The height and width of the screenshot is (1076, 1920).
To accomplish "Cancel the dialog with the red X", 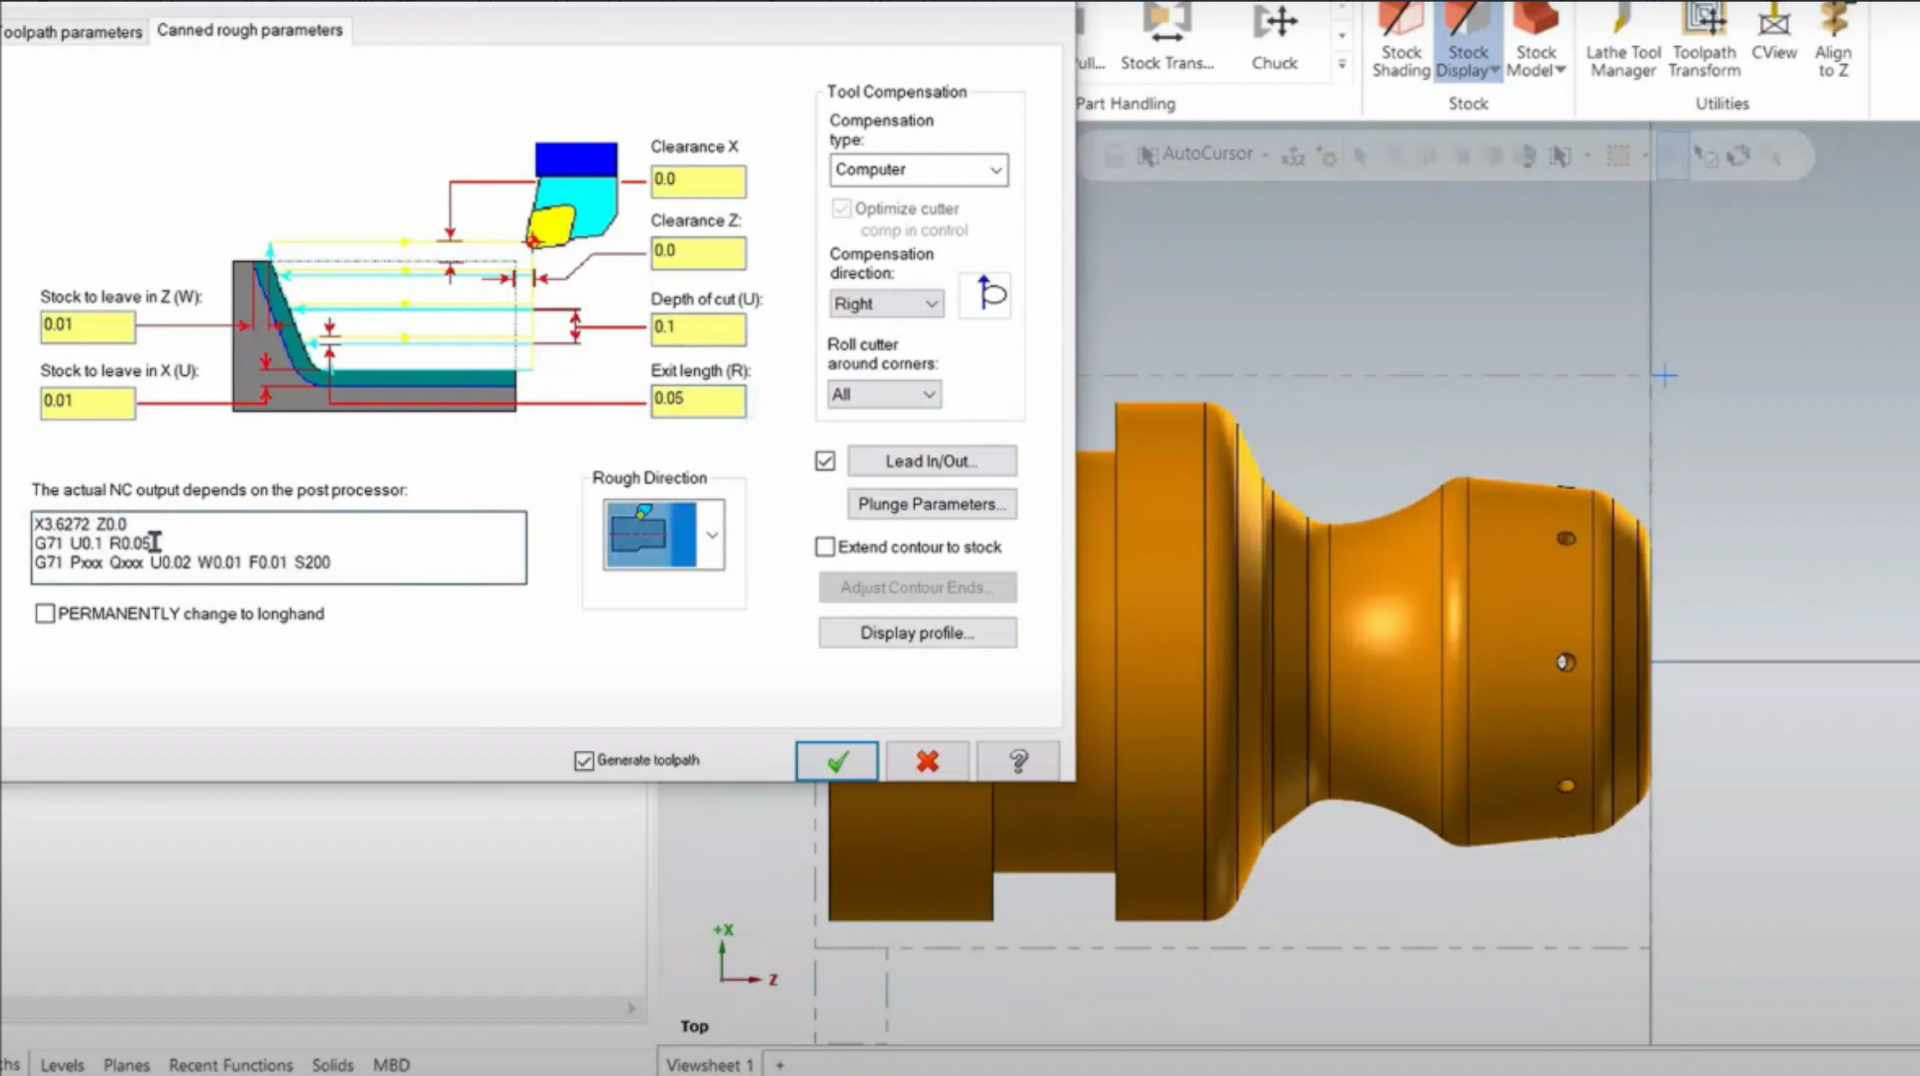I will point(927,761).
